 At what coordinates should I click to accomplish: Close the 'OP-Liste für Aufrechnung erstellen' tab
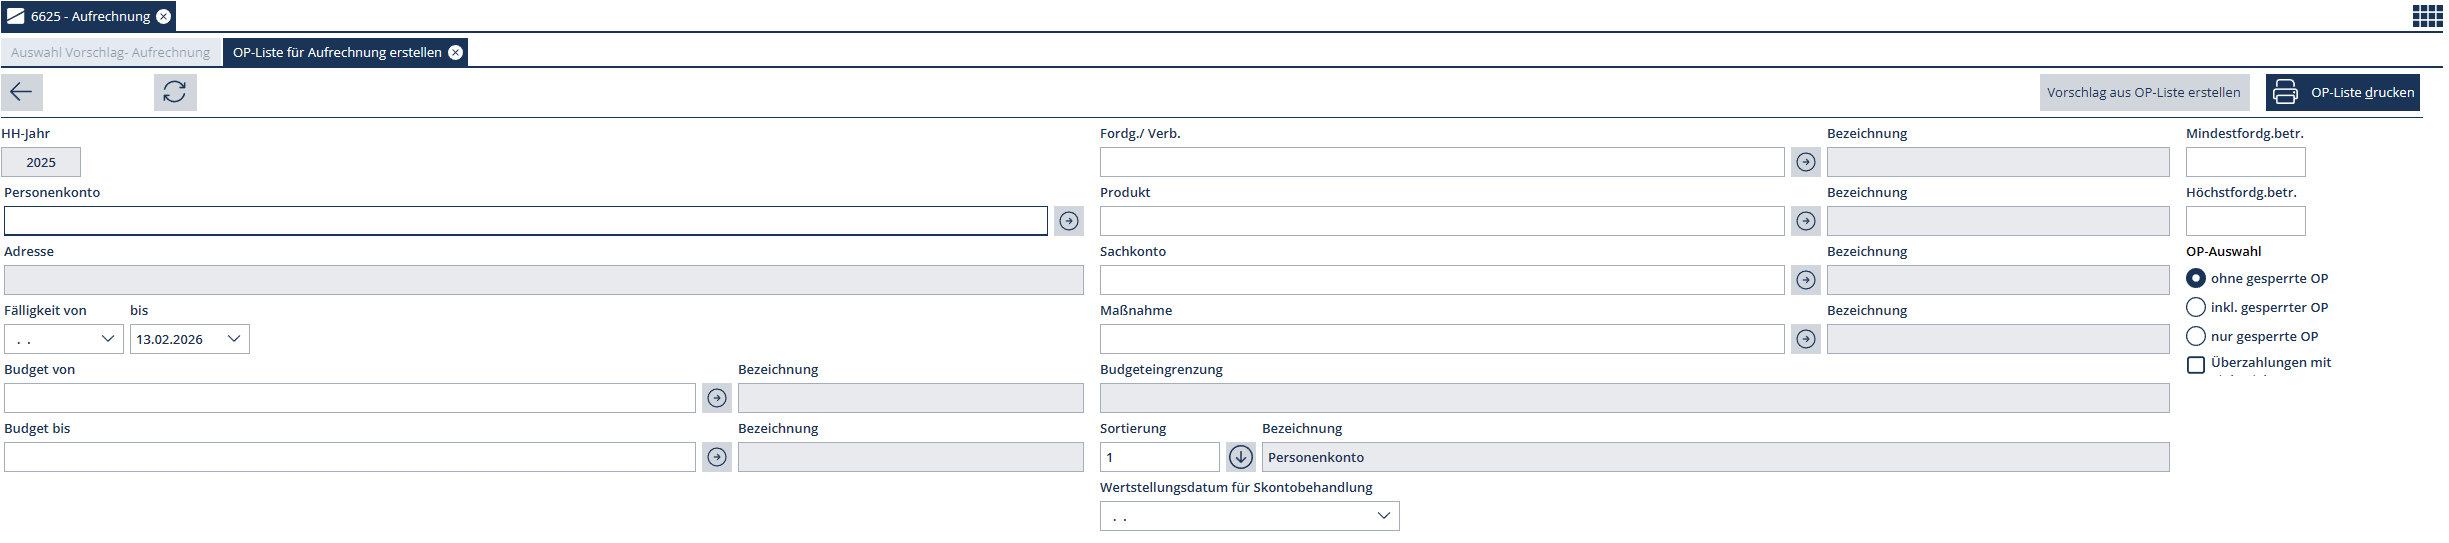(456, 52)
